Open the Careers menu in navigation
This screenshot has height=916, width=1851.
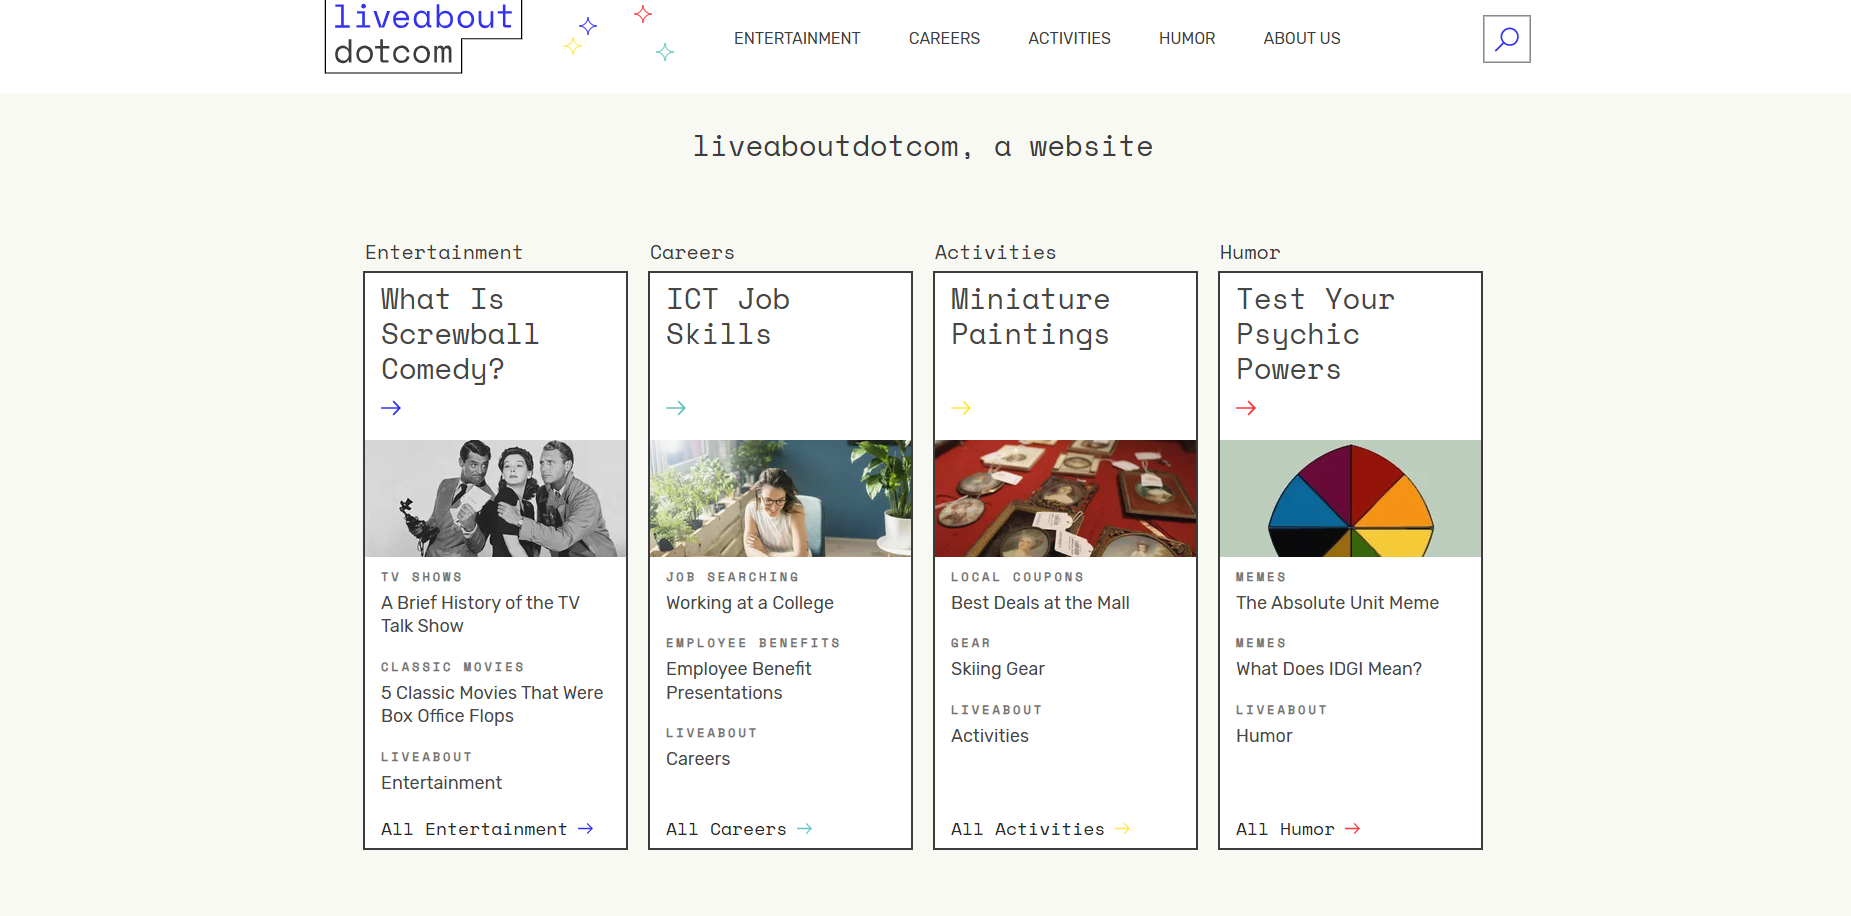[x=944, y=38]
